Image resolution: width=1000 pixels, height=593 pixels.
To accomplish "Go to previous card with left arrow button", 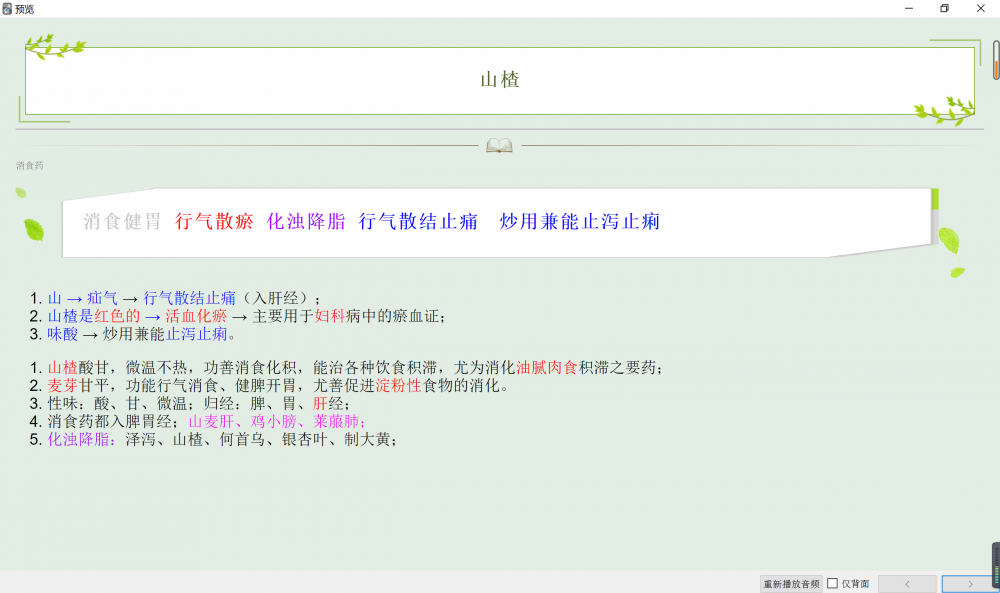I will click(907, 583).
